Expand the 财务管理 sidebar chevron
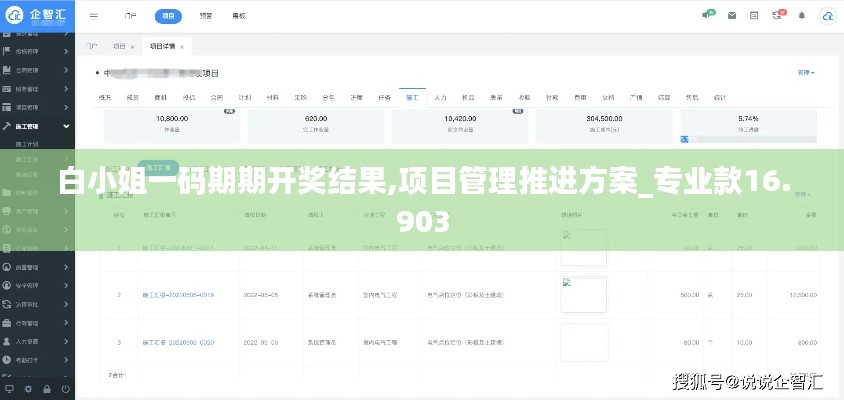This screenshot has height=400, width=844. [66, 89]
